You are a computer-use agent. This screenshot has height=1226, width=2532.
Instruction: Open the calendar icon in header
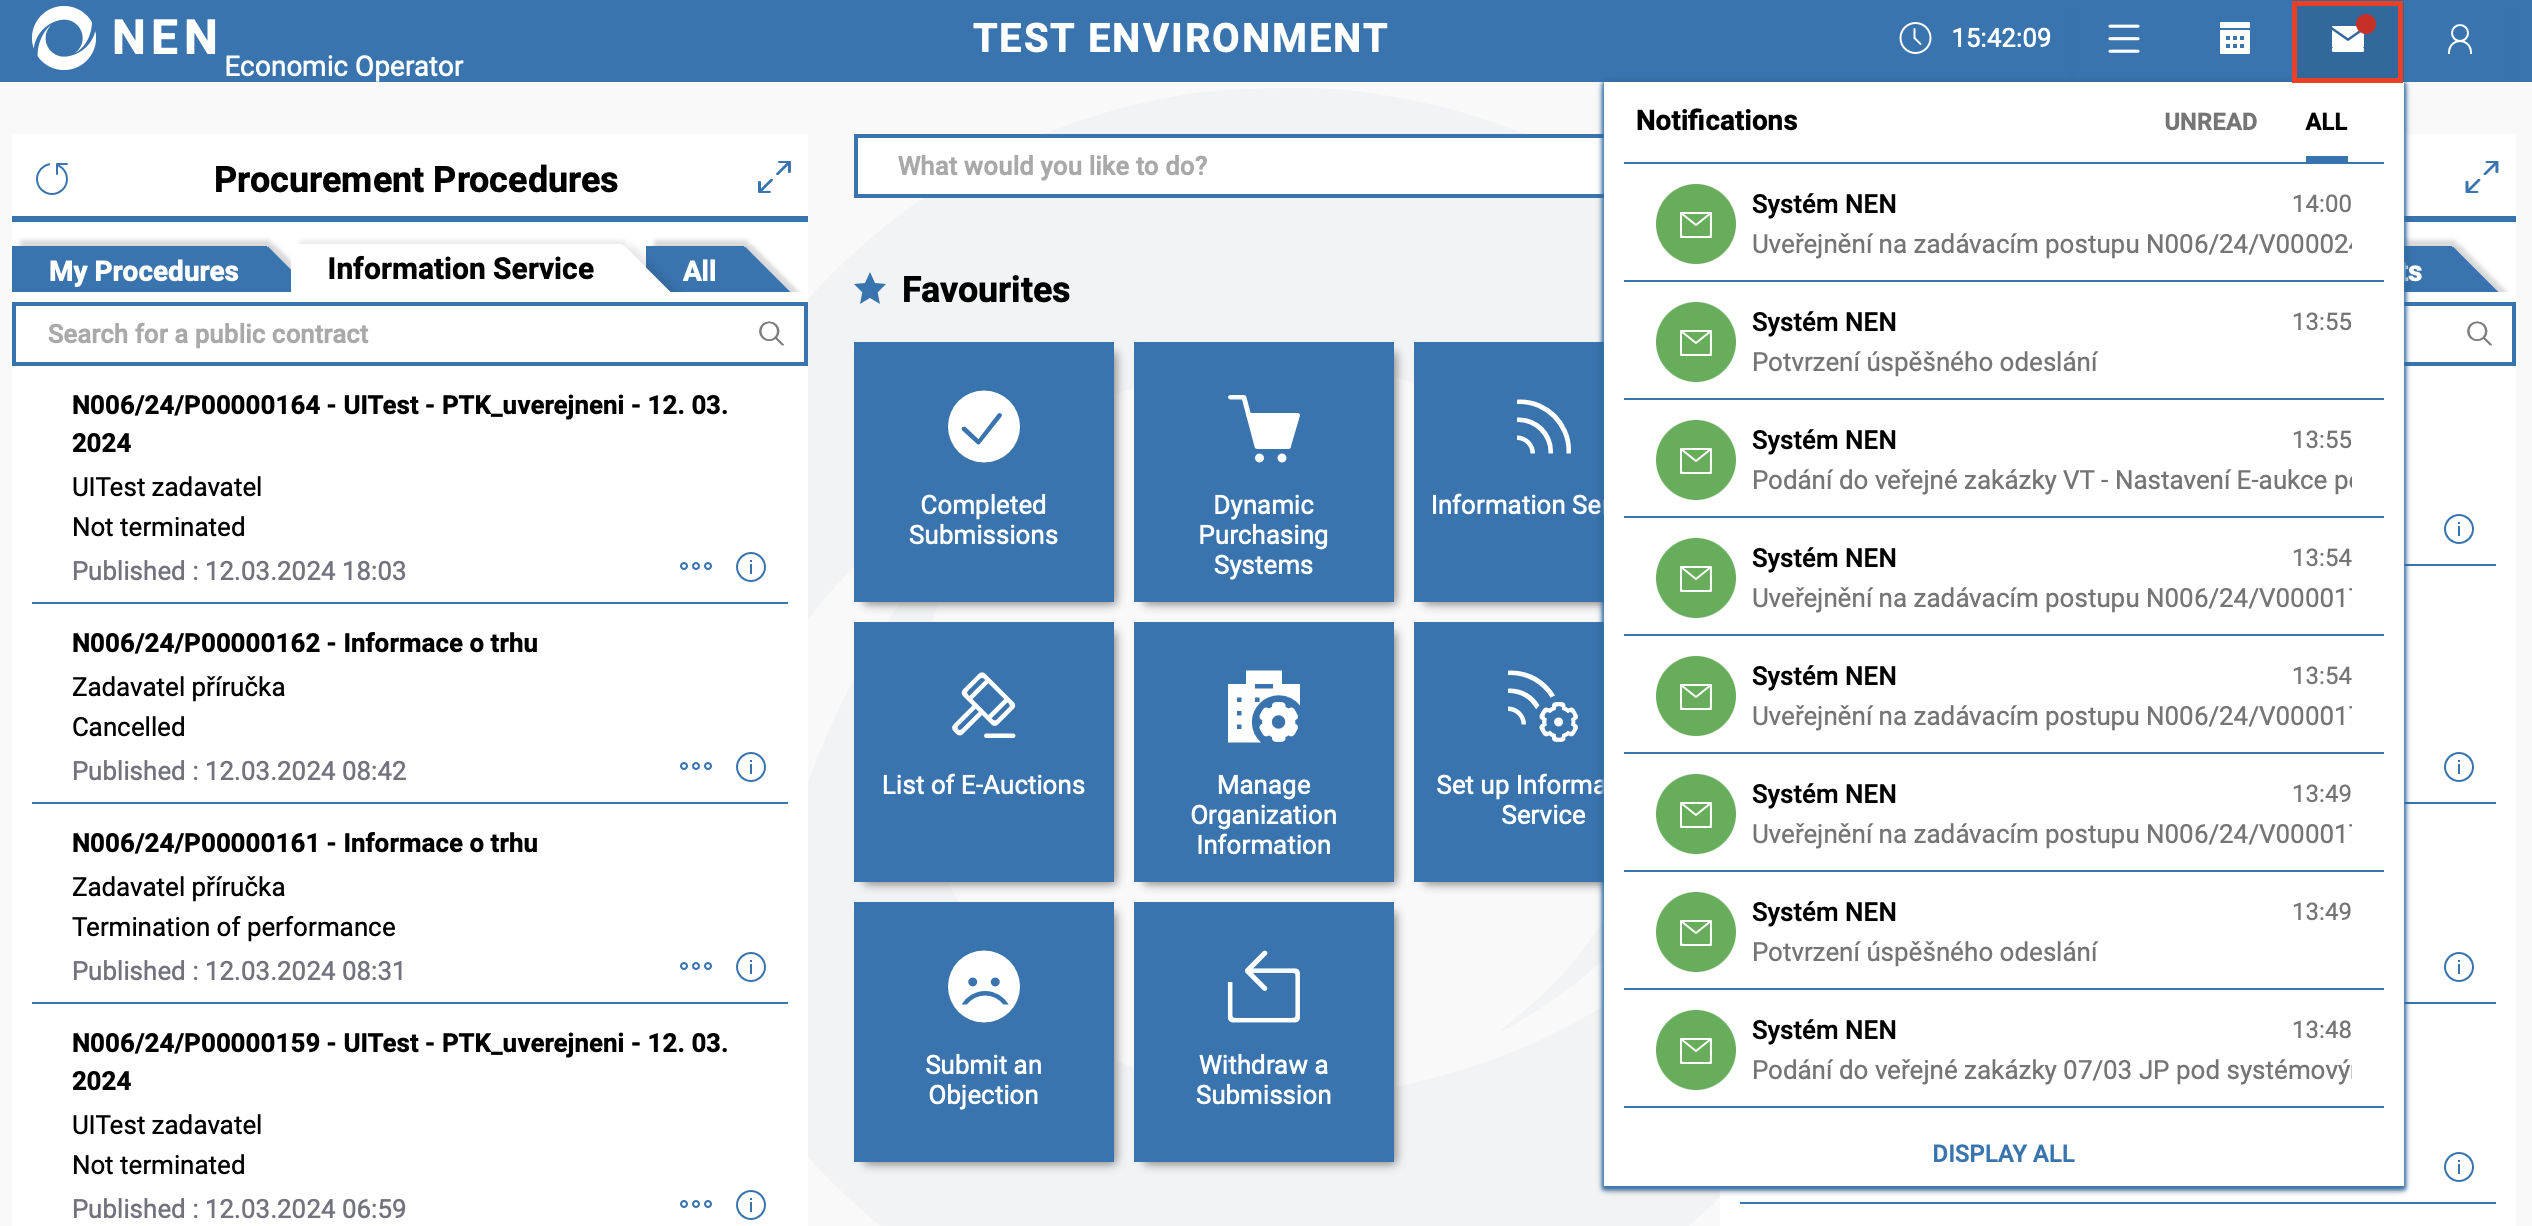pos(2234,40)
